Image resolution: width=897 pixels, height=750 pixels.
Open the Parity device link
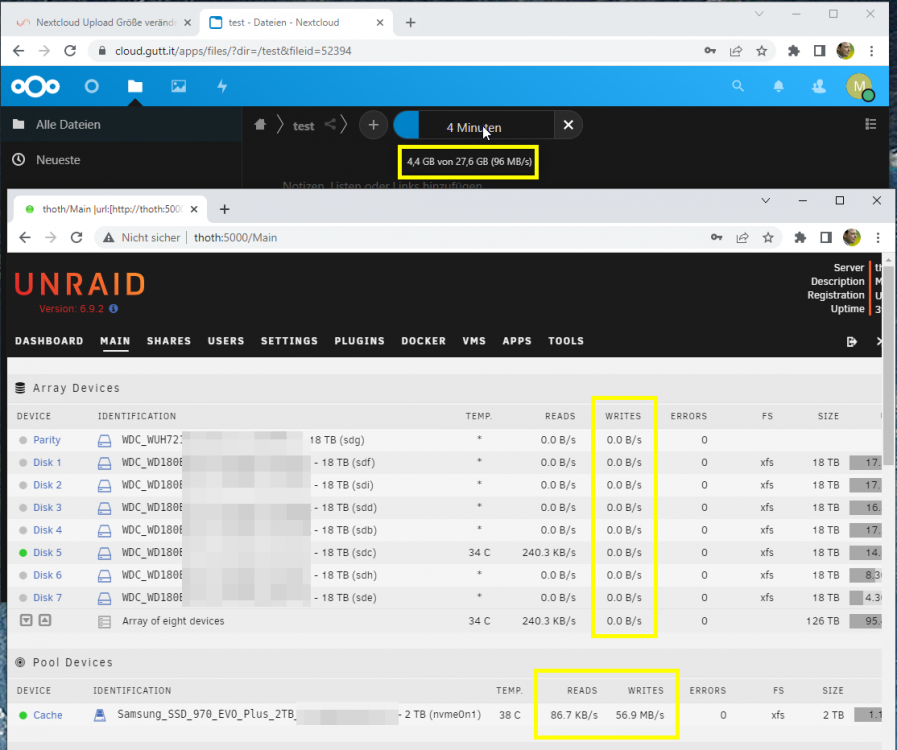[x=47, y=440]
